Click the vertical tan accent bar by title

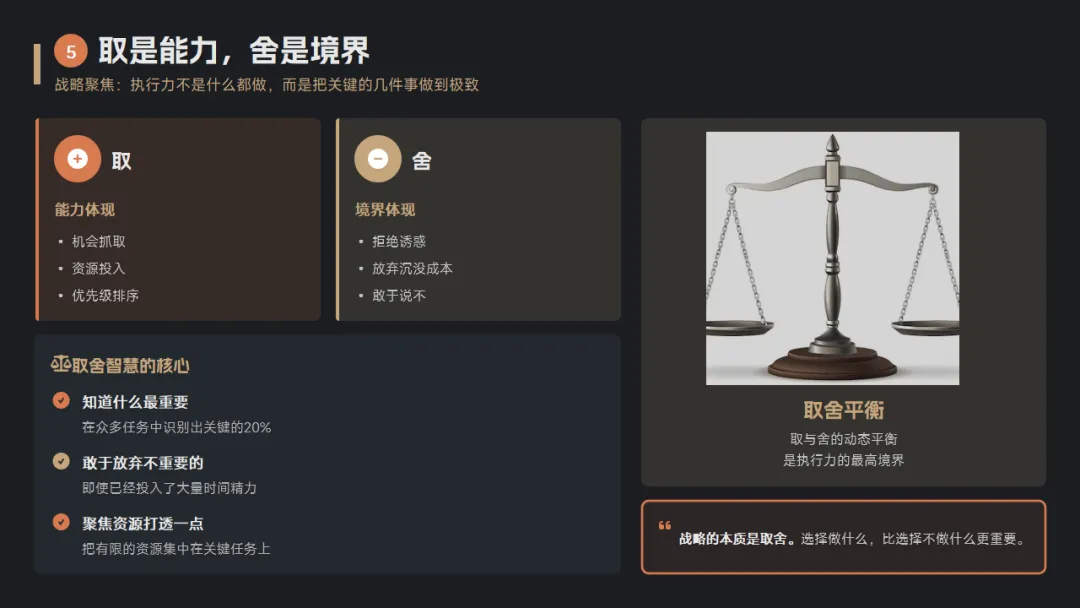37,63
